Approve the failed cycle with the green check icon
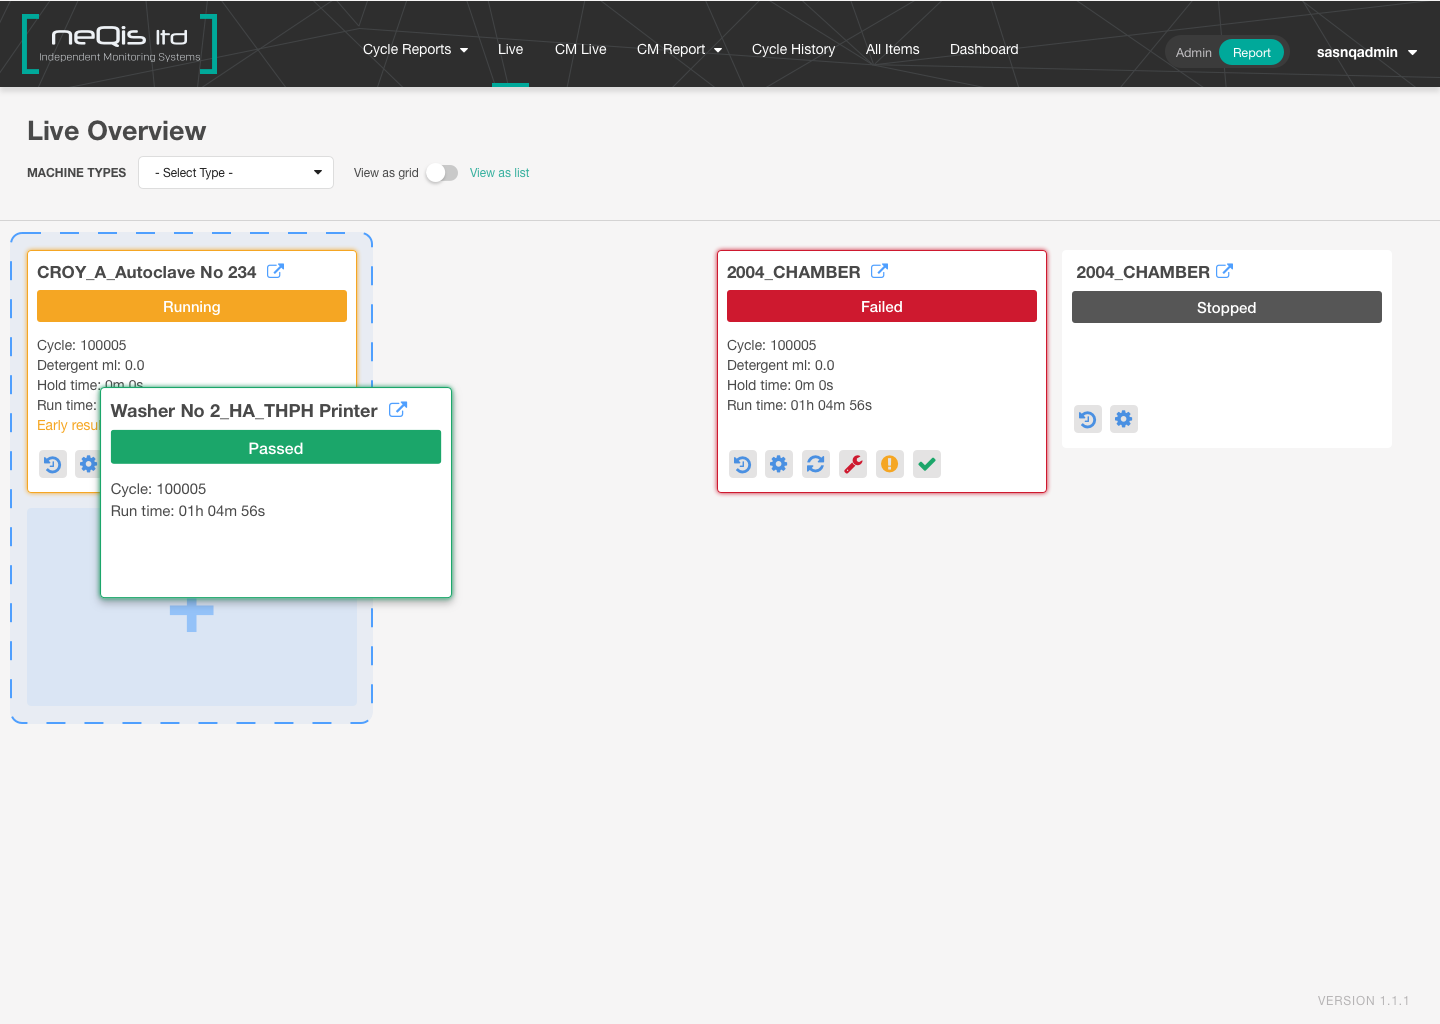The width and height of the screenshot is (1440, 1024). 926,463
